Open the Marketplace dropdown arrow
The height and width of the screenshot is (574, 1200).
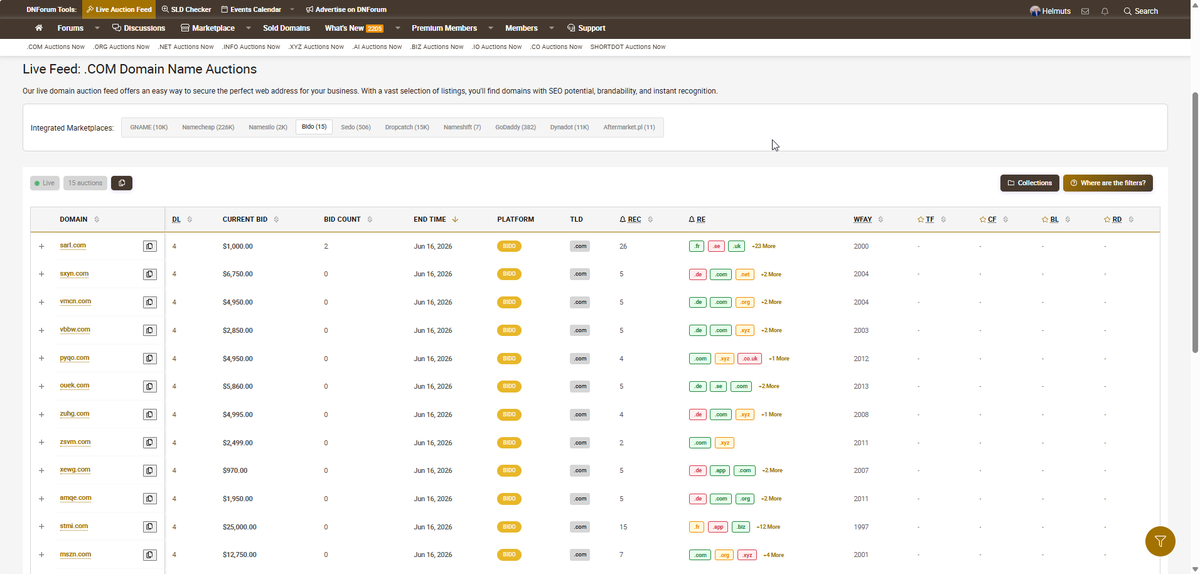point(247,28)
